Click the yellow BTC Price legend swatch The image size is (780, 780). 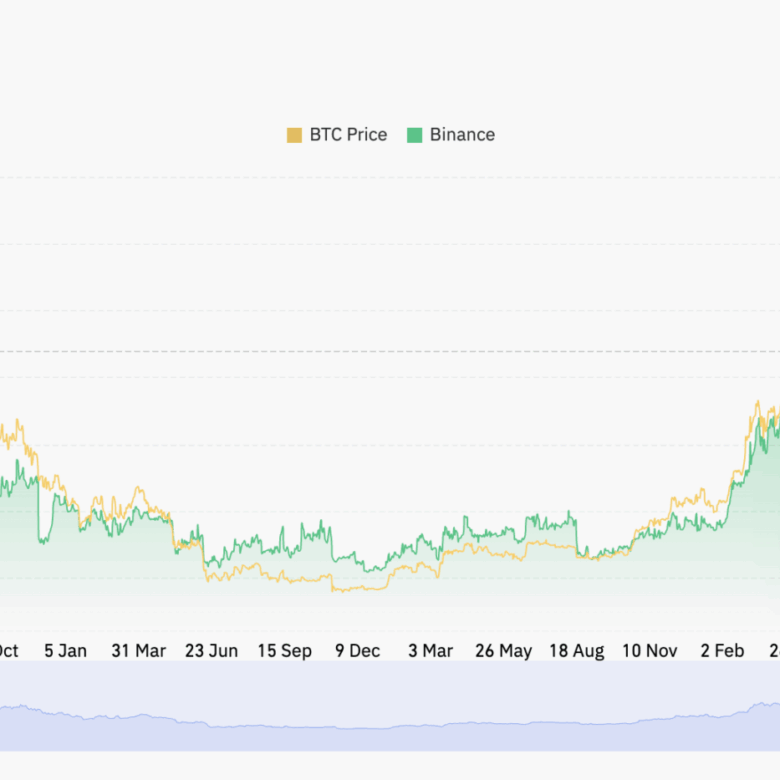pyautogui.click(x=294, y=135)
